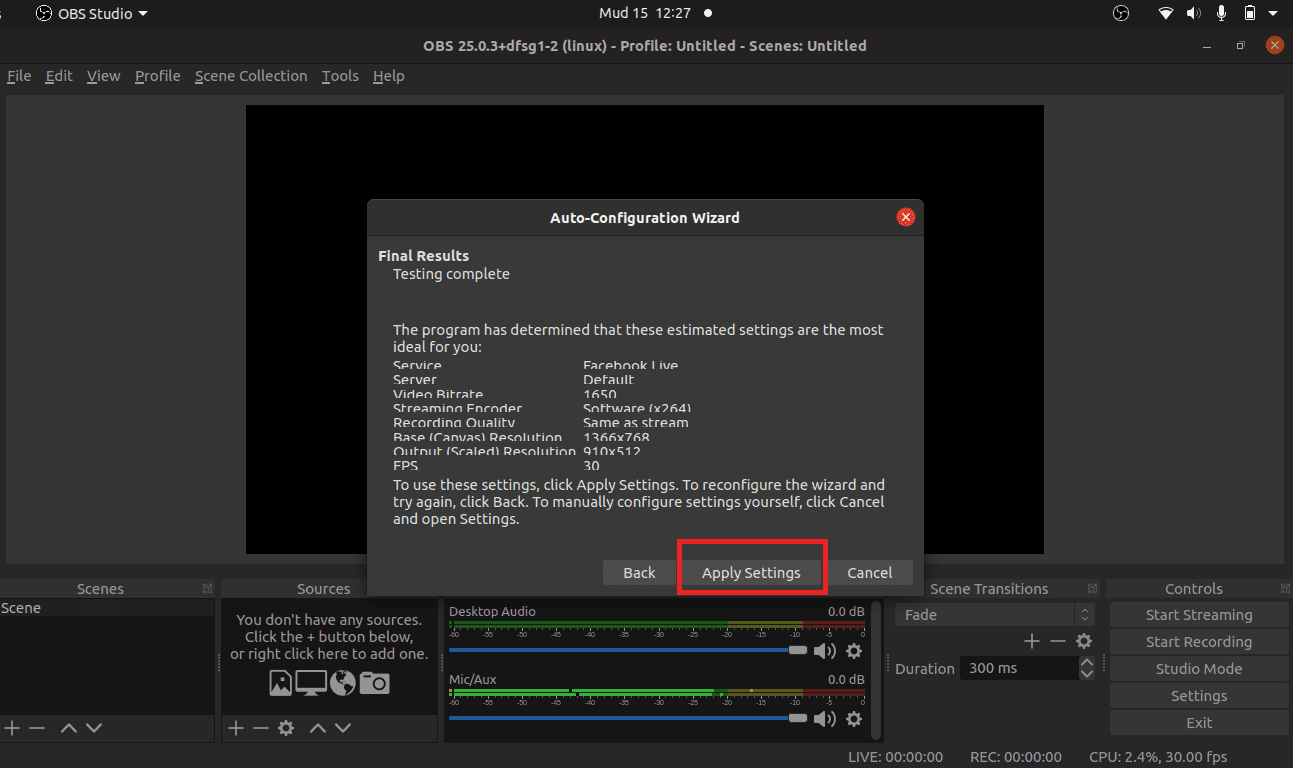Open transition properties gear icon
Viewport: 1293px width, 768px height.
(x=1084, y=641)
